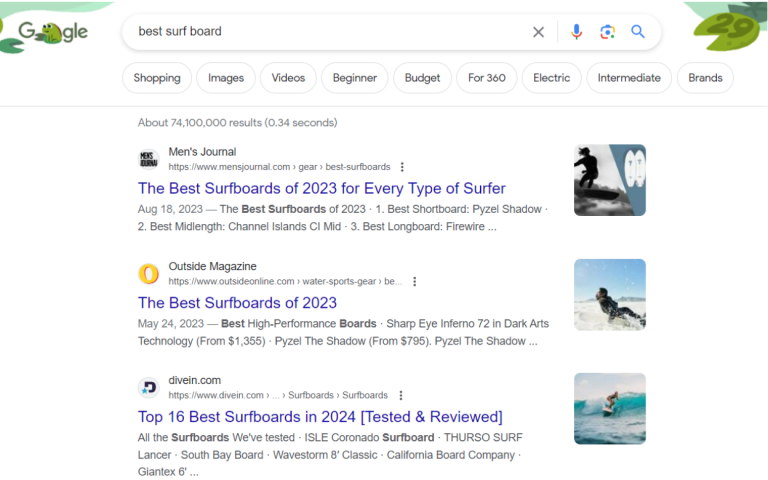Open more options for Outside Magazine result
The image size is (768, 480).
pyautogui.click(x=414, y=282)
